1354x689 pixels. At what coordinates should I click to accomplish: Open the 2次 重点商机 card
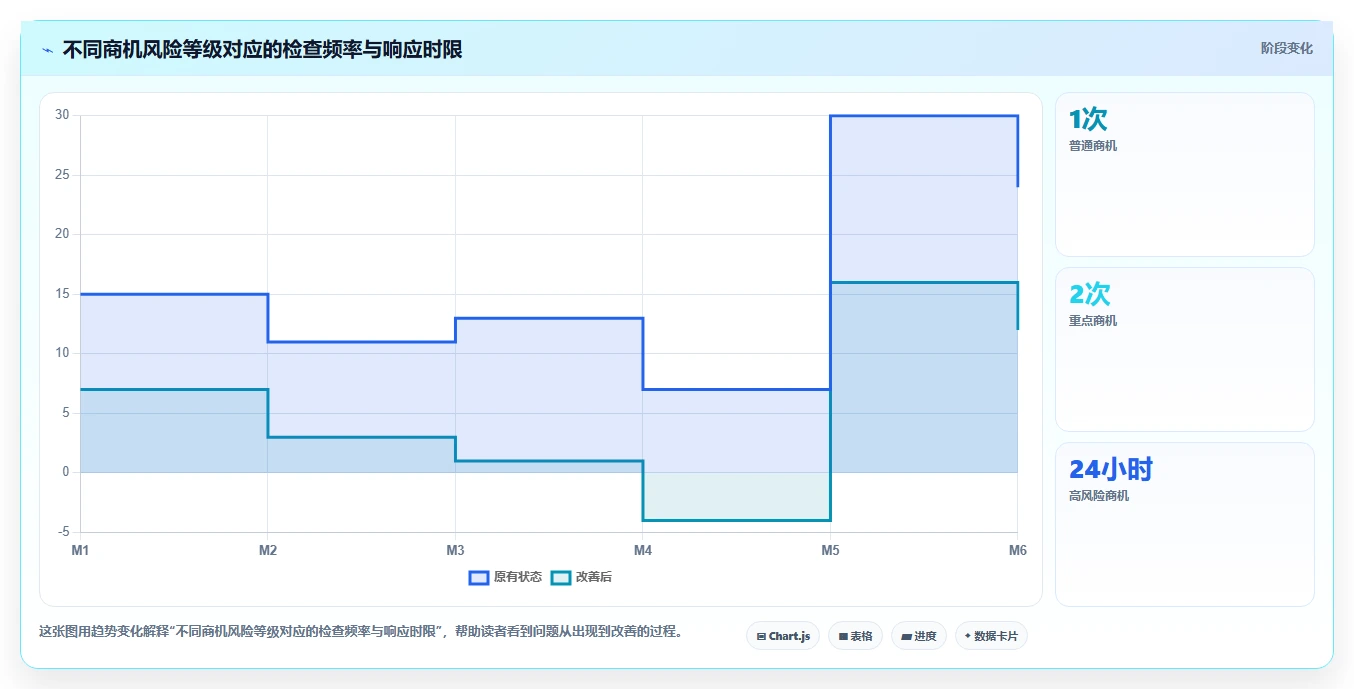[1184, 349]
